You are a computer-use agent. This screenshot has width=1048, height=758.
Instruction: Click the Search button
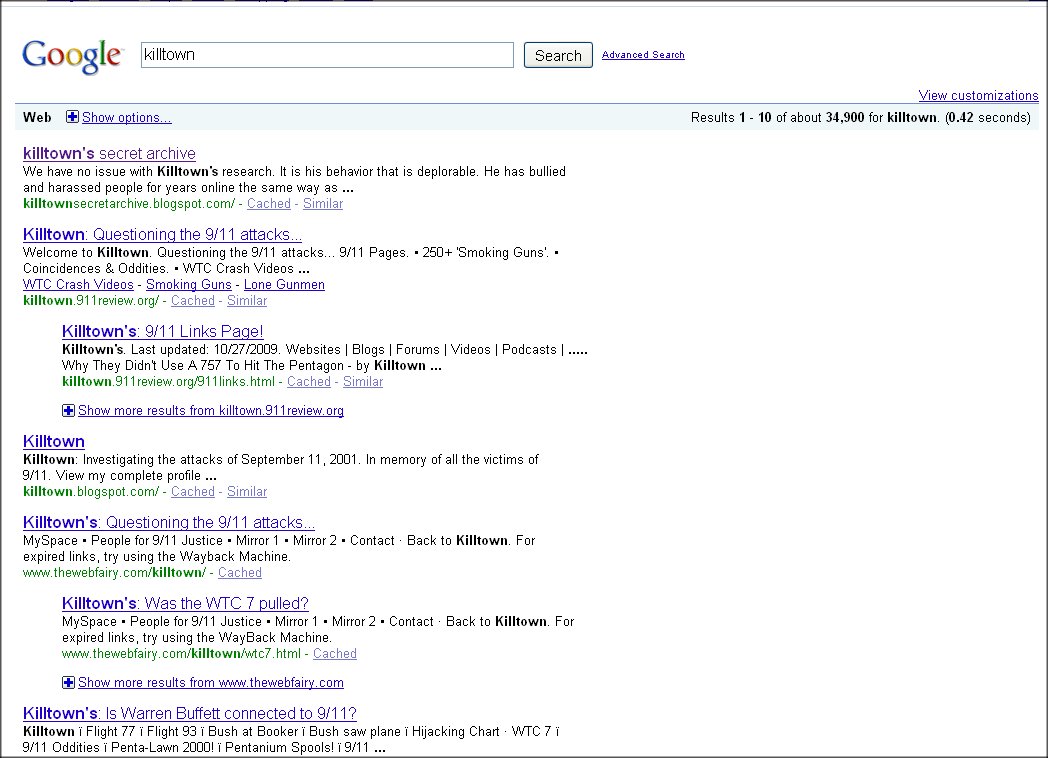coord(558,55)
